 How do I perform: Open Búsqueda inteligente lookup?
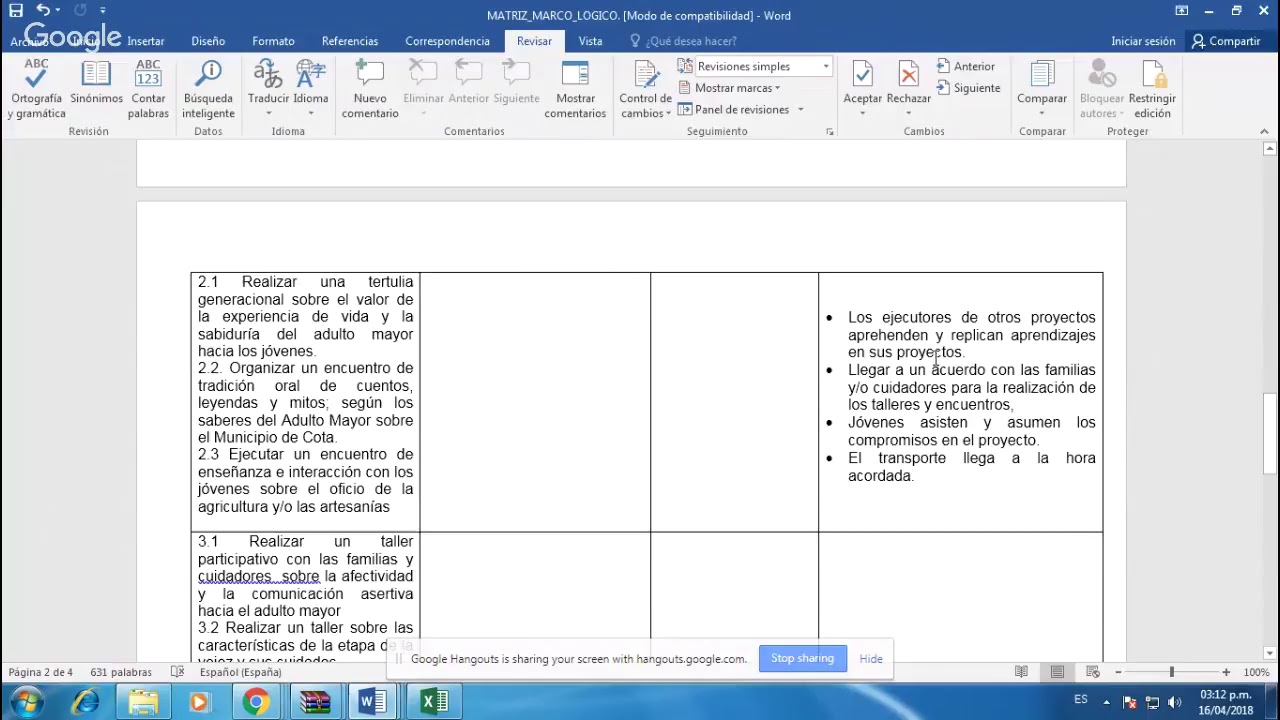[208, 89]
